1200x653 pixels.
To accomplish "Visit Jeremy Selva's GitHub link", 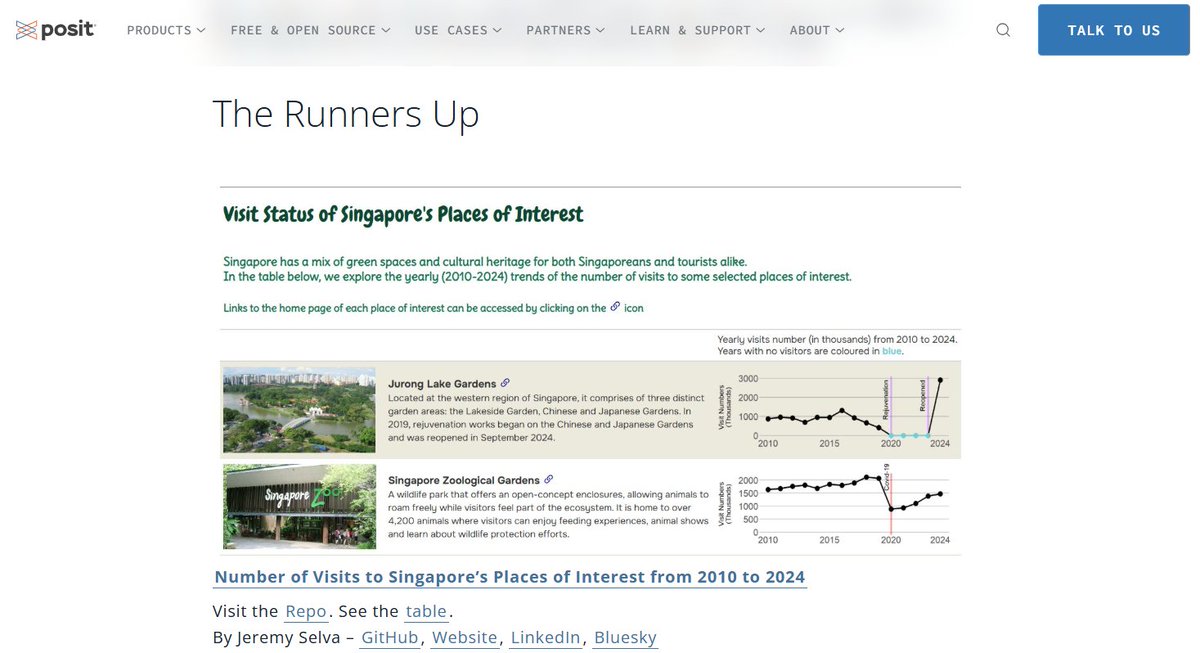I will coord(391,637).
